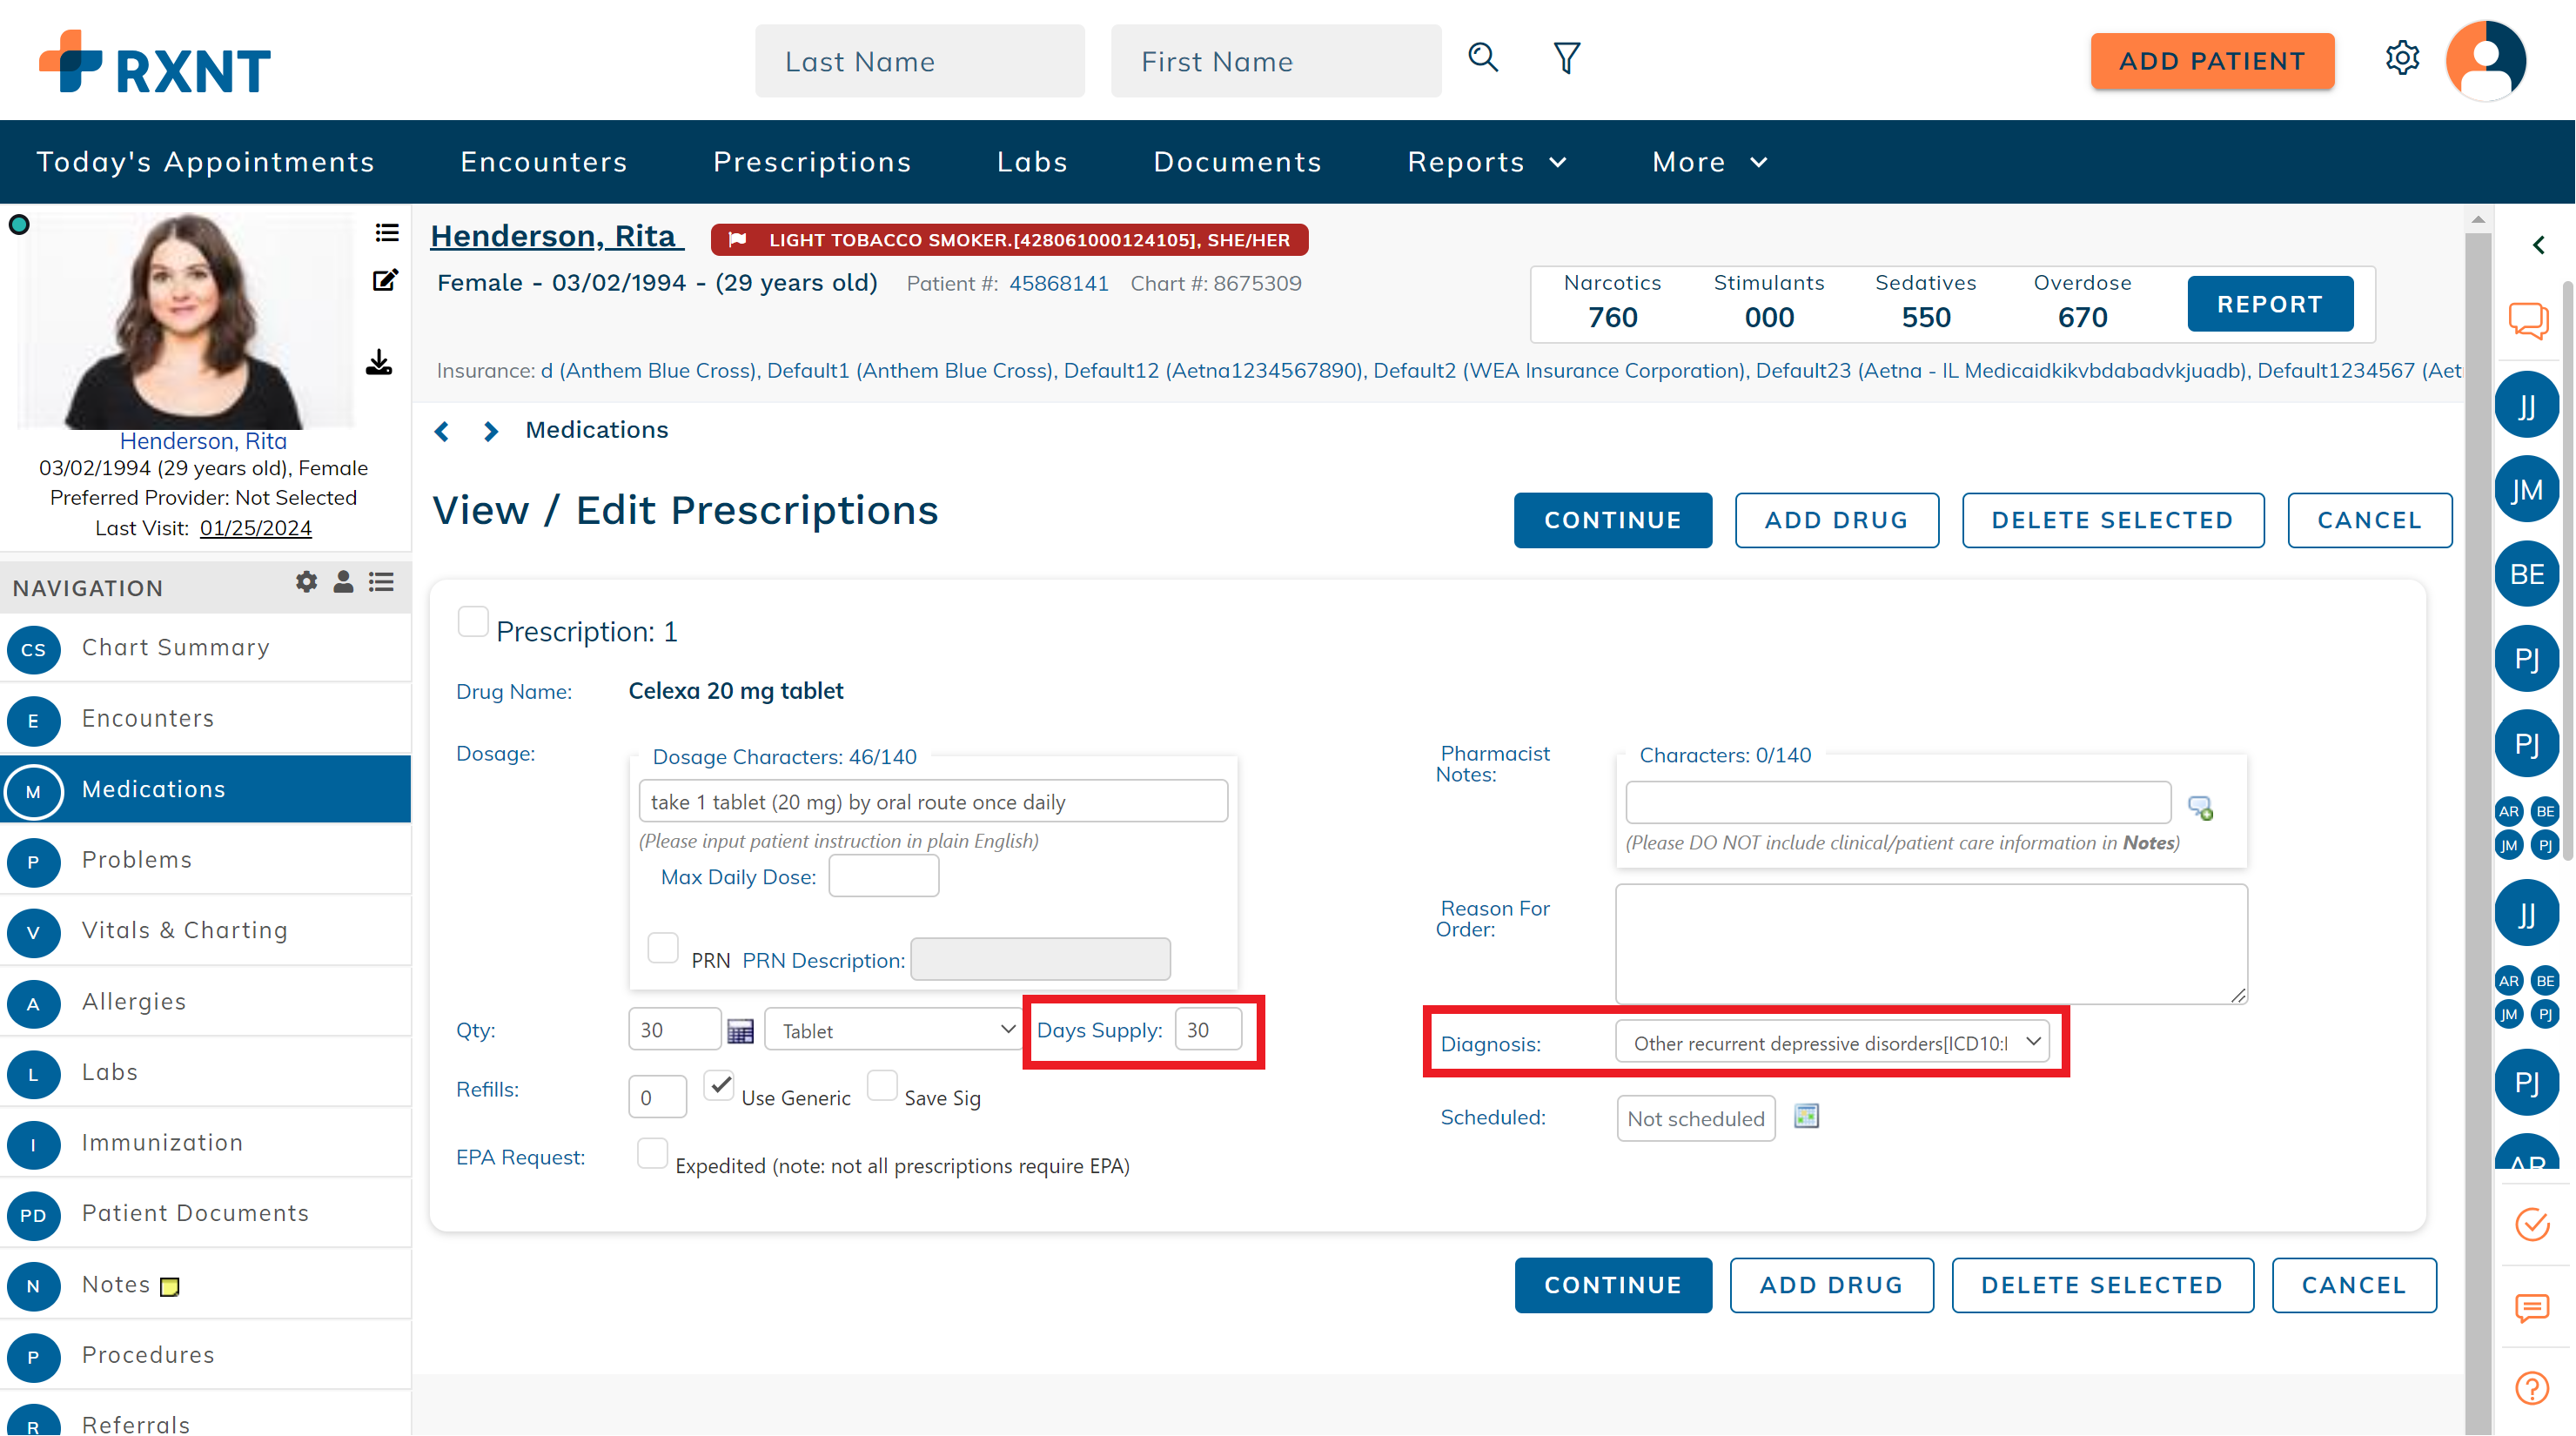2576x1436 pixels.
Task: Open the Last Visit 01/25/2024 link
Action: coord(255,528)
